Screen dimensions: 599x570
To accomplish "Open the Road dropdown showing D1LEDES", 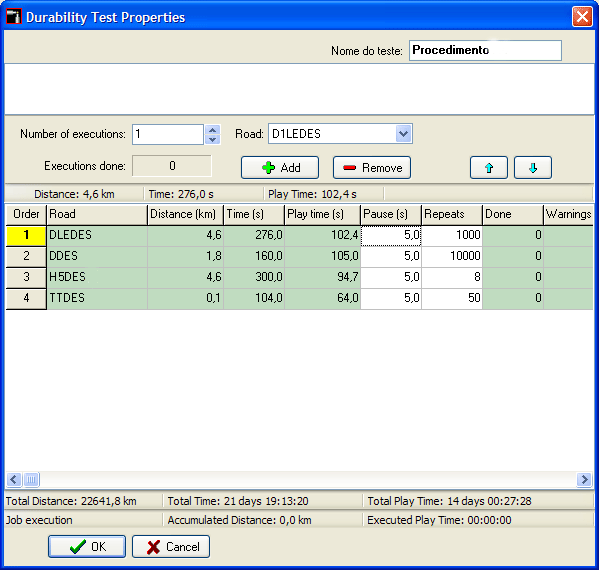I will pyautogui.click(x=403, y=134).
